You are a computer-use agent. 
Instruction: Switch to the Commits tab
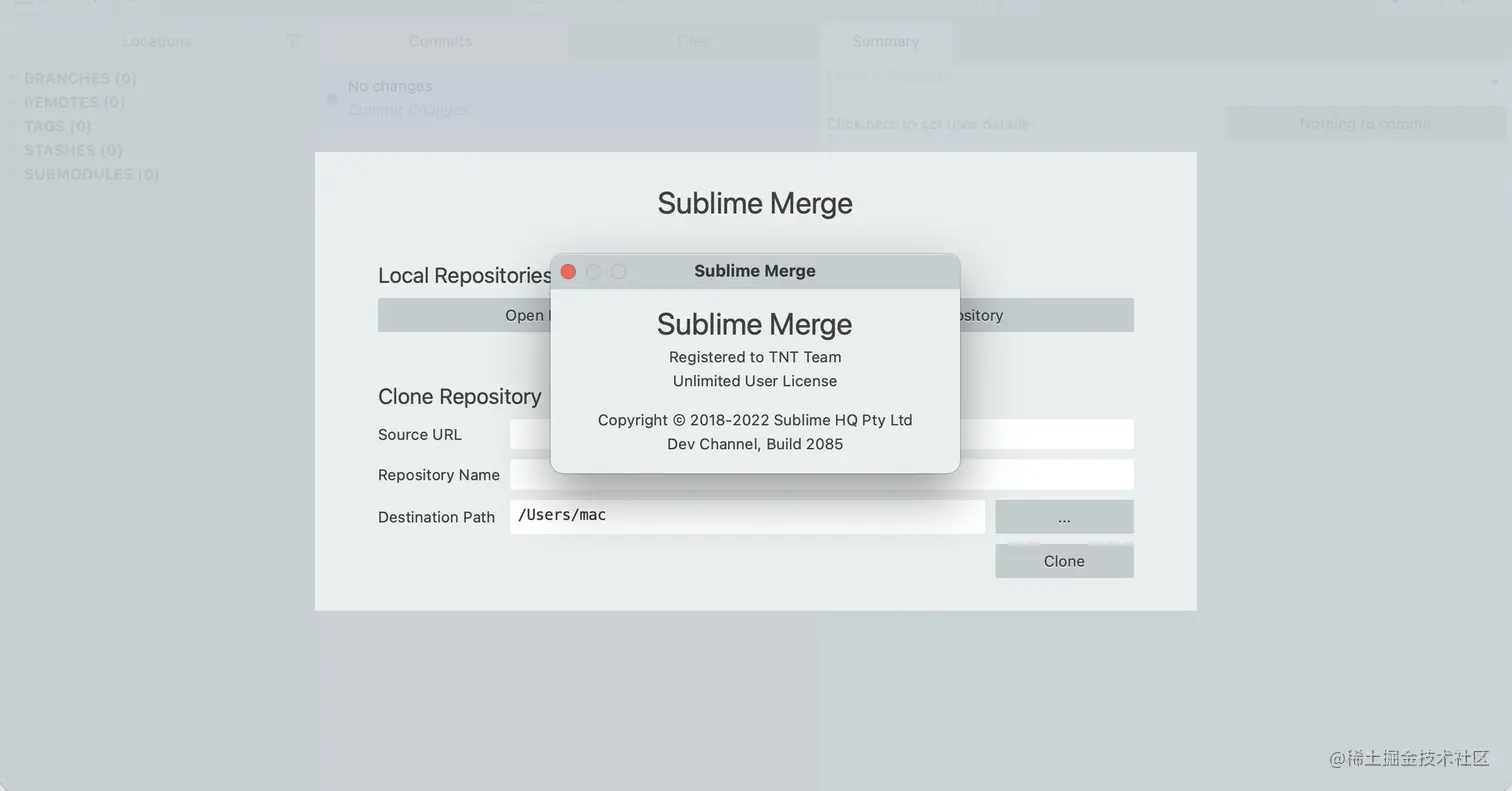440,41
